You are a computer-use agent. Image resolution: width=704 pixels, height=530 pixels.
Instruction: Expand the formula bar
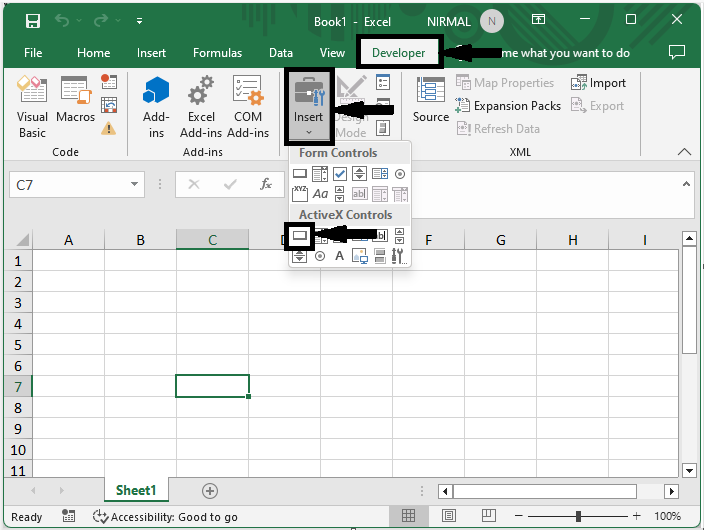(x=686, y=184)
